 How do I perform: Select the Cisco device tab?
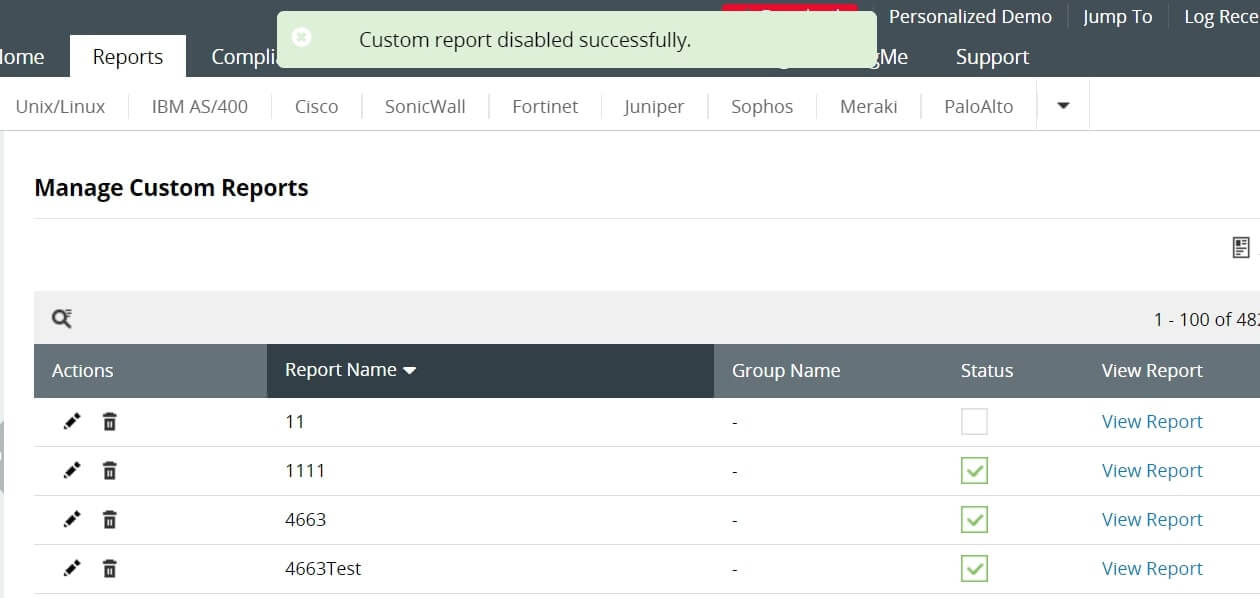(x=316, y=107)
